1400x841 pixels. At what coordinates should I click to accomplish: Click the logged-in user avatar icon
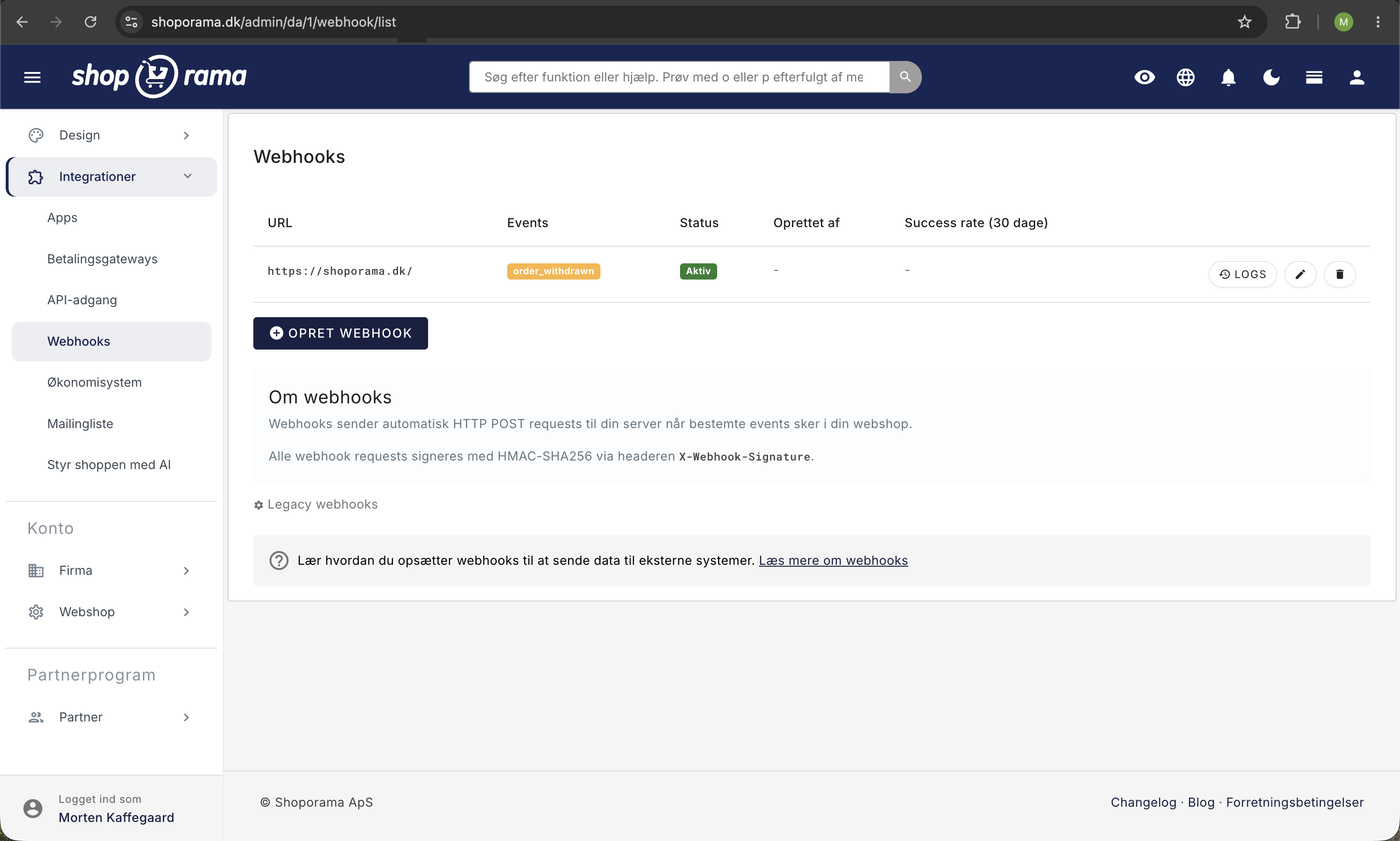point(33,808)
